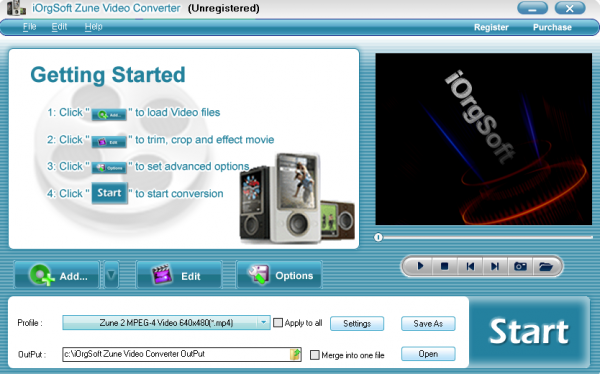The height and width of the screenshot is (374, 600).
Task: Open the Edit menu
Action: pyautogui.click(x=59, y=27)
